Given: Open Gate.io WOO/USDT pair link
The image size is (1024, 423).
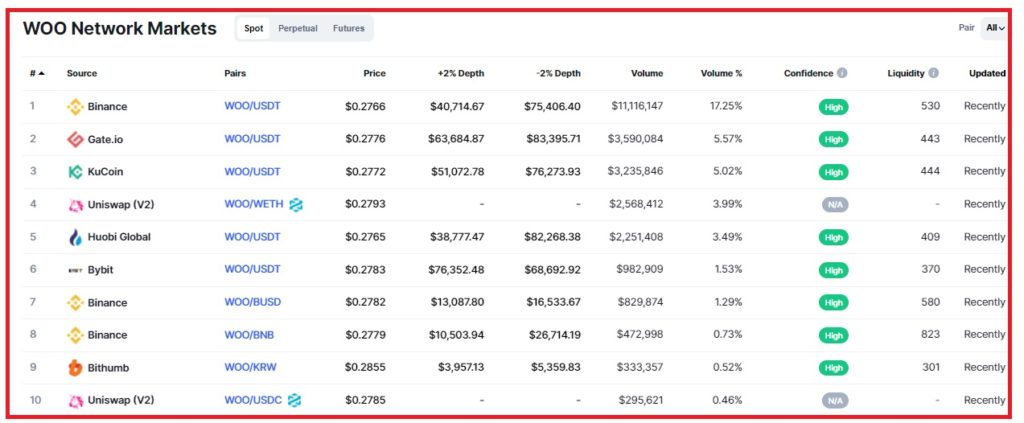Looking at the screenshot, I should coord(252,138).
